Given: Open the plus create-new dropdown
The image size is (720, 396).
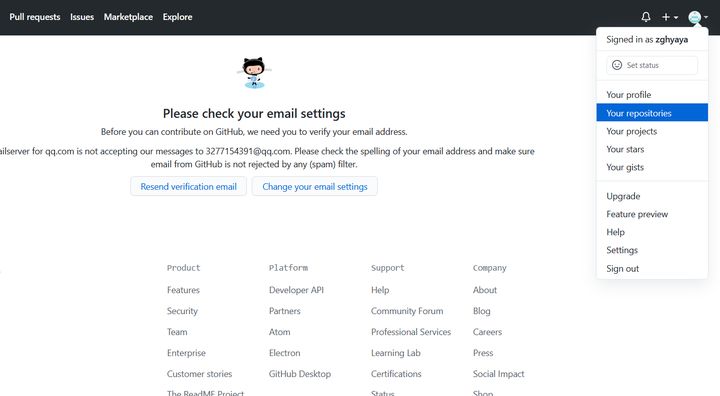Looking at the screenshot, I should (669, 17).
